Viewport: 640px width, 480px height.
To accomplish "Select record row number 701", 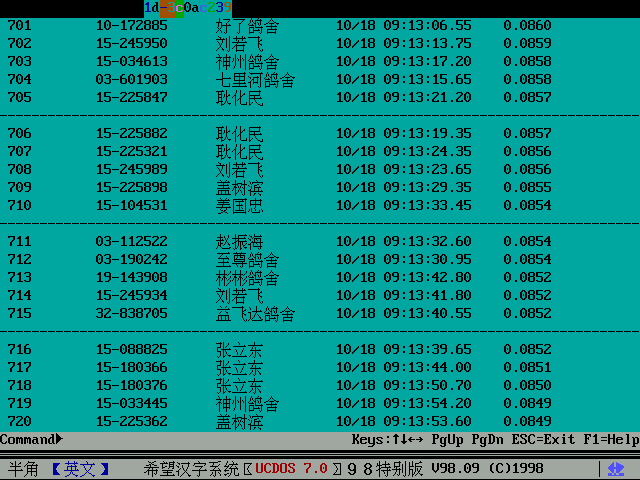I will click(x=19, y=25).
